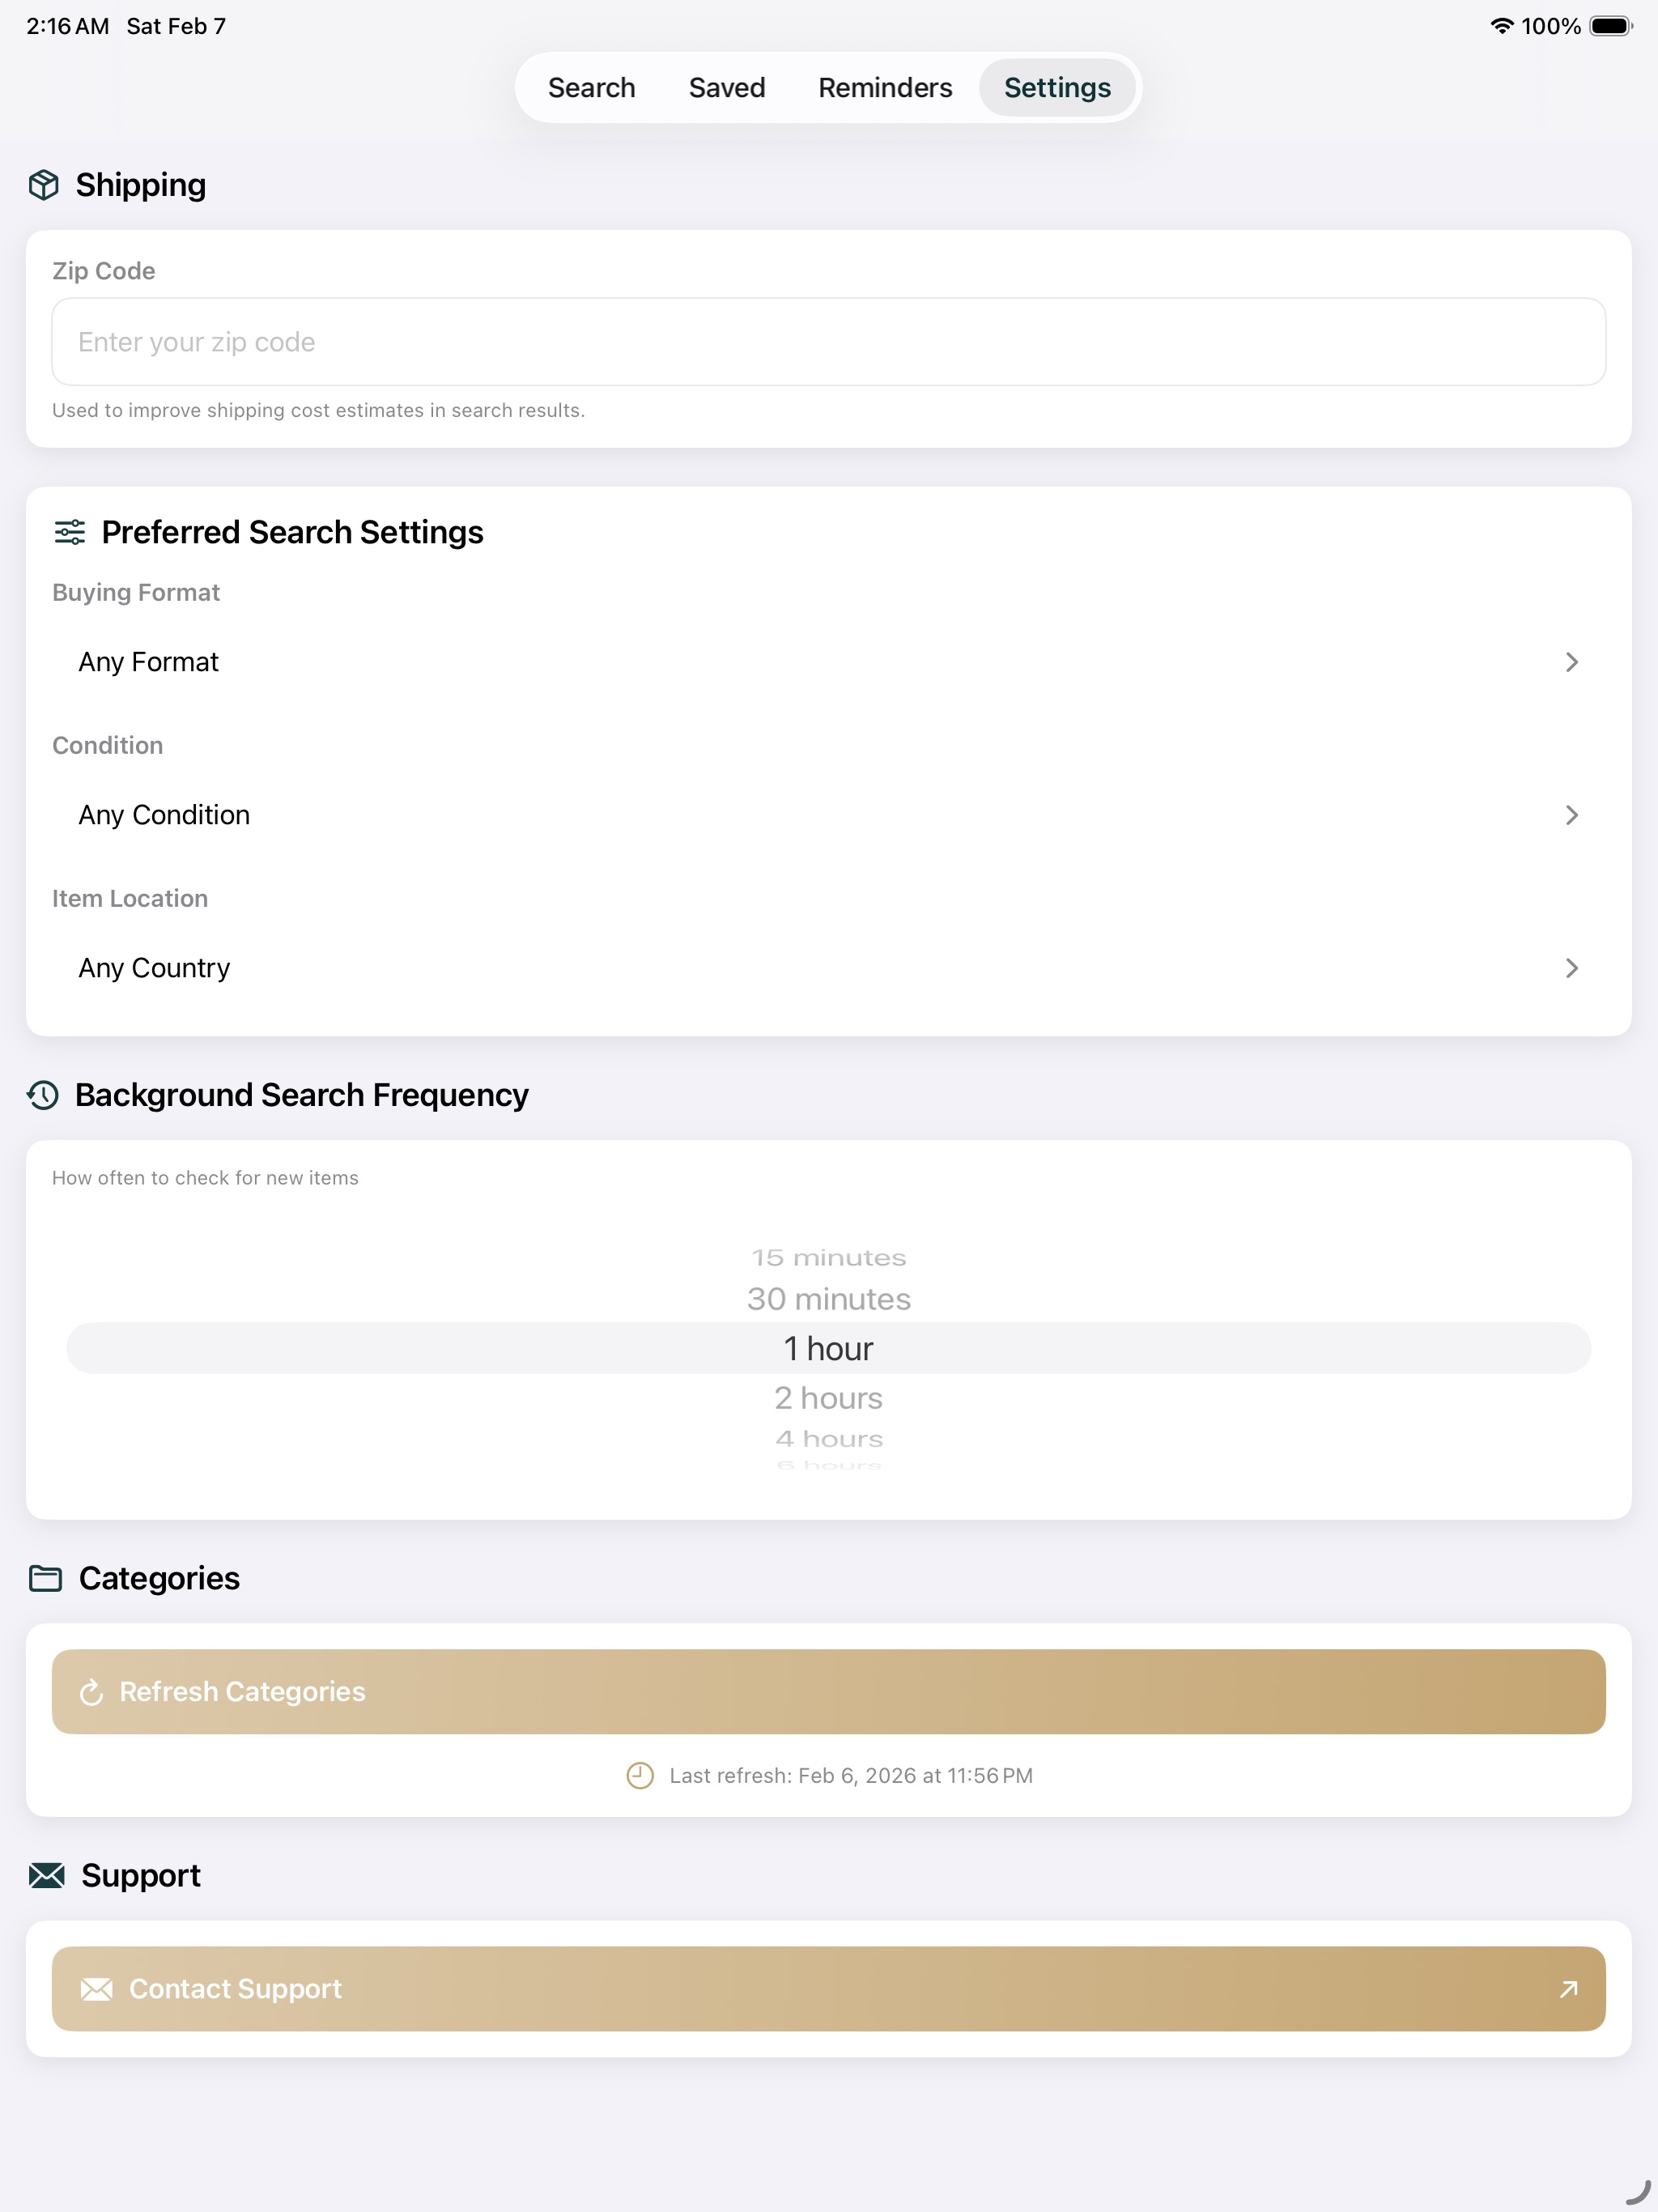
Task: Click the arrow icon on Contact Support
Action: pyautogui.click(x=1569, y=1989)
